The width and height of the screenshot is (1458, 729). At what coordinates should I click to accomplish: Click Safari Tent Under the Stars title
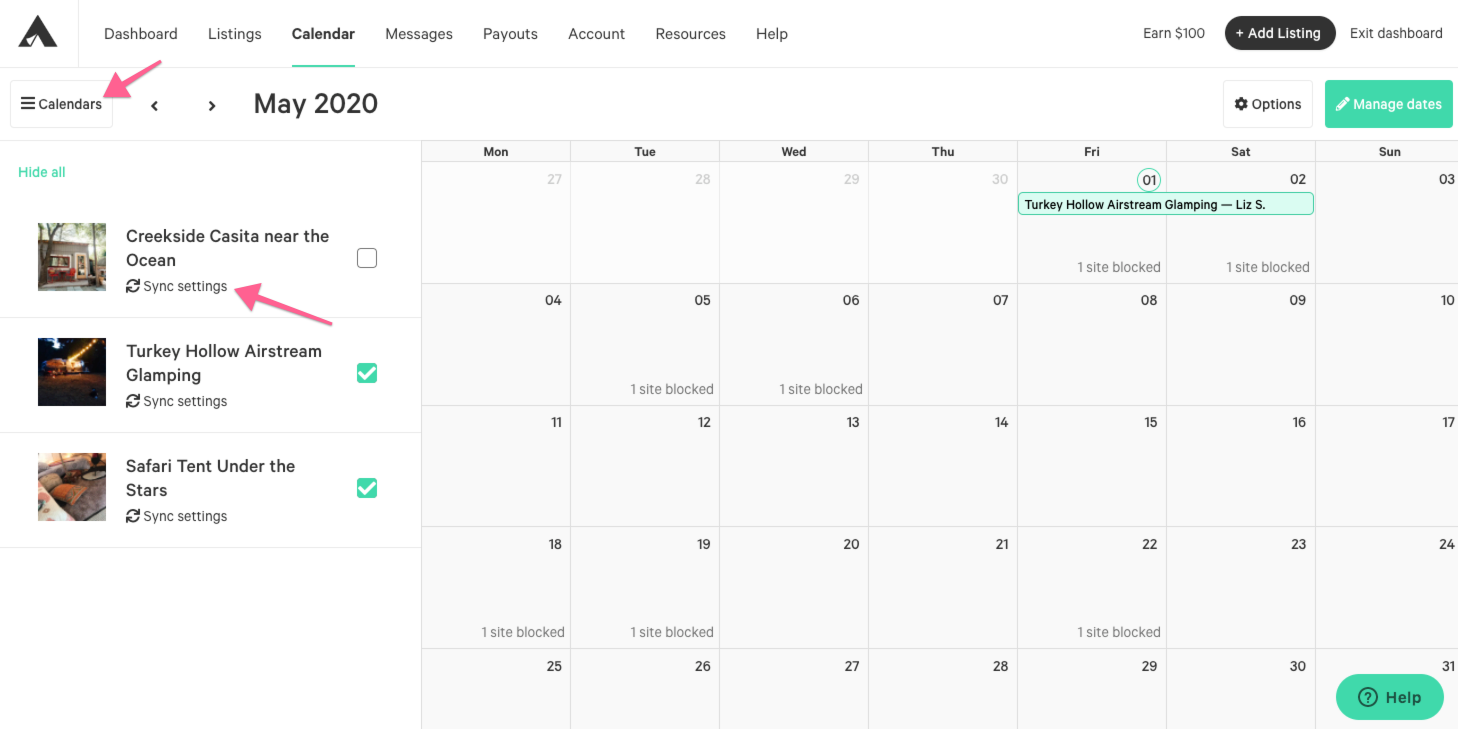click(211, 478)
